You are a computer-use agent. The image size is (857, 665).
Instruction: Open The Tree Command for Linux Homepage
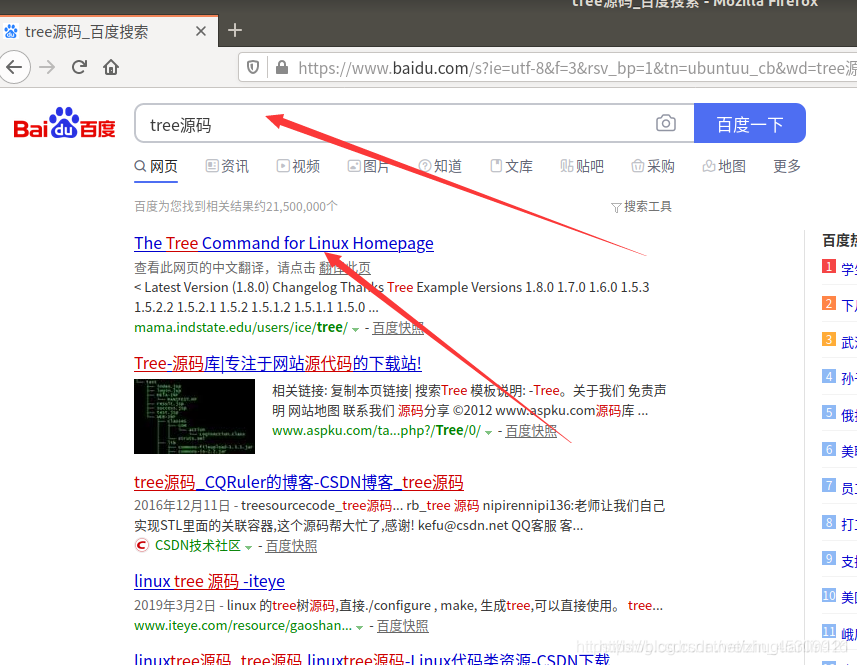284,243
